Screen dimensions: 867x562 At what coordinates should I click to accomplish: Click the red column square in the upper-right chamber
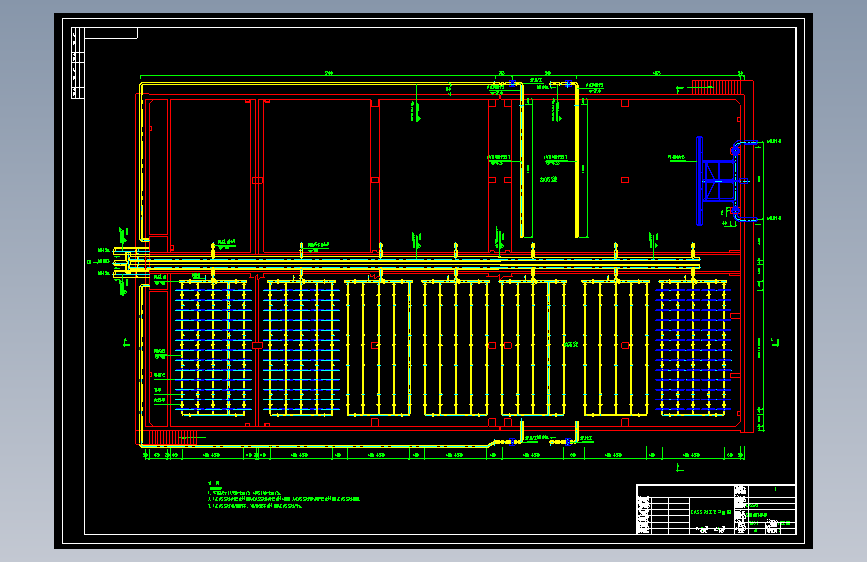pos(625,180)
